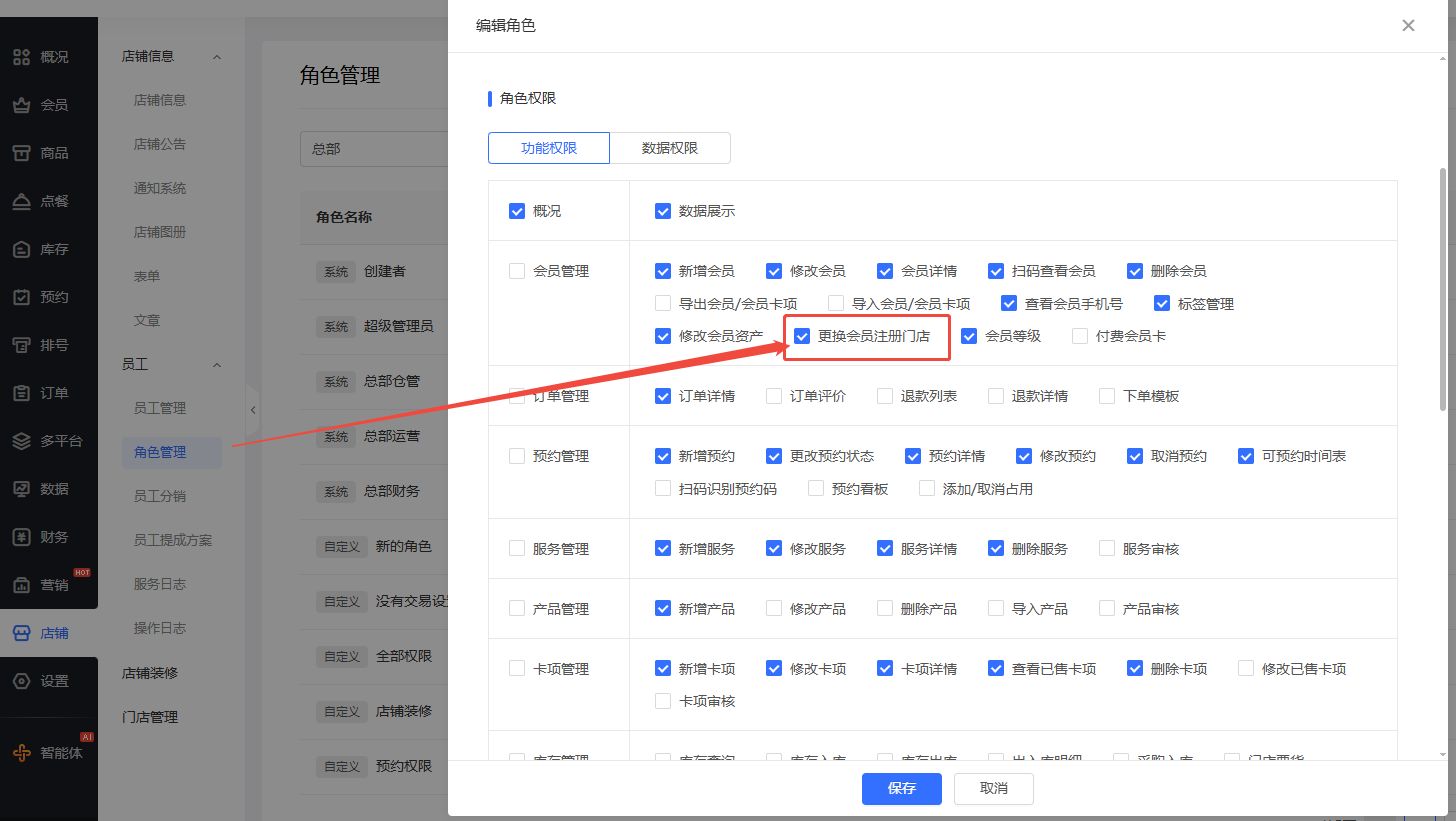The height and width of the screenshot is (821, 1456).
Task: Click the dialog's vertical scrollbar
Action: pyautogui.click(x=1442, y=290)
